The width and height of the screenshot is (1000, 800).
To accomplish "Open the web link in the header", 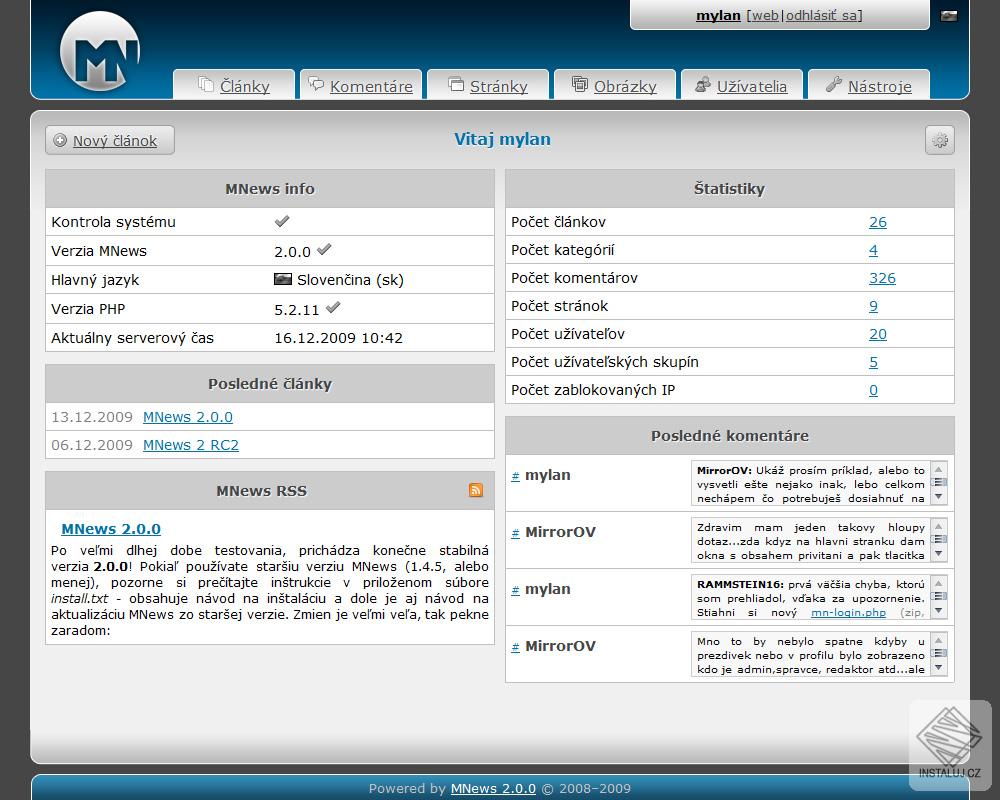I will (765, 15).
